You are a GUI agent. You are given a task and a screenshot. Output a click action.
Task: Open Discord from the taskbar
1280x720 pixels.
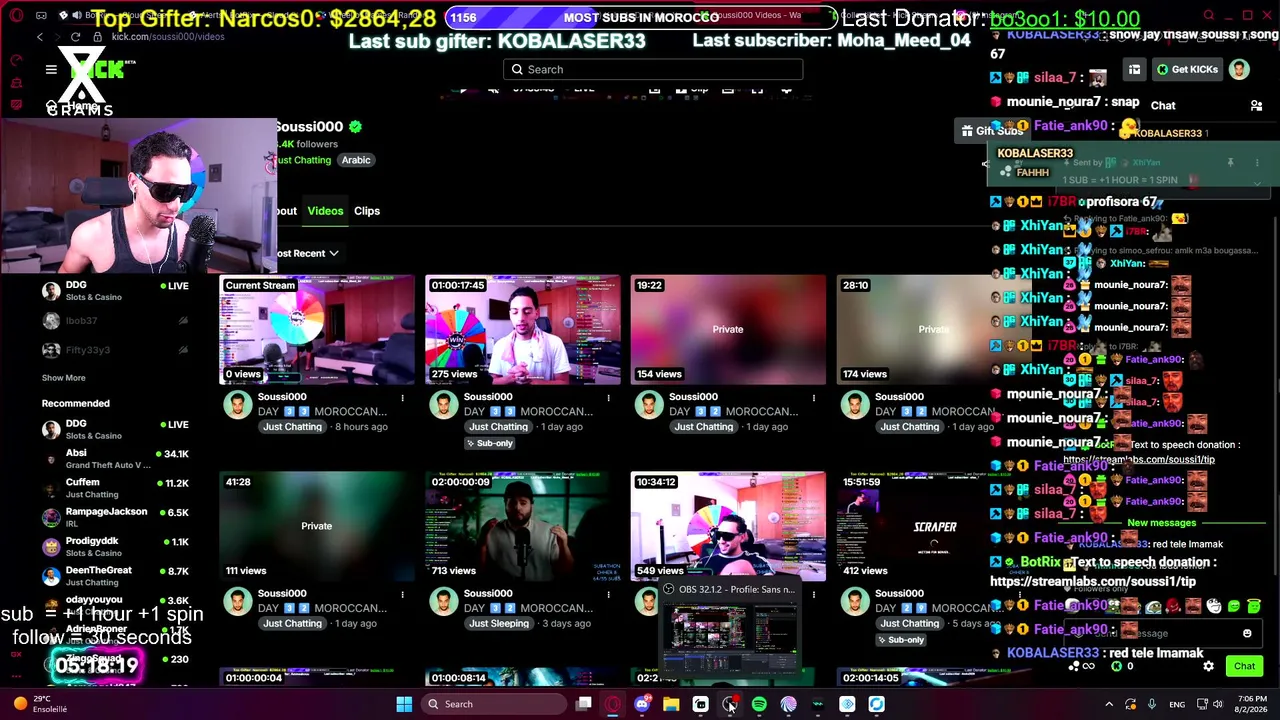[642, 704]
